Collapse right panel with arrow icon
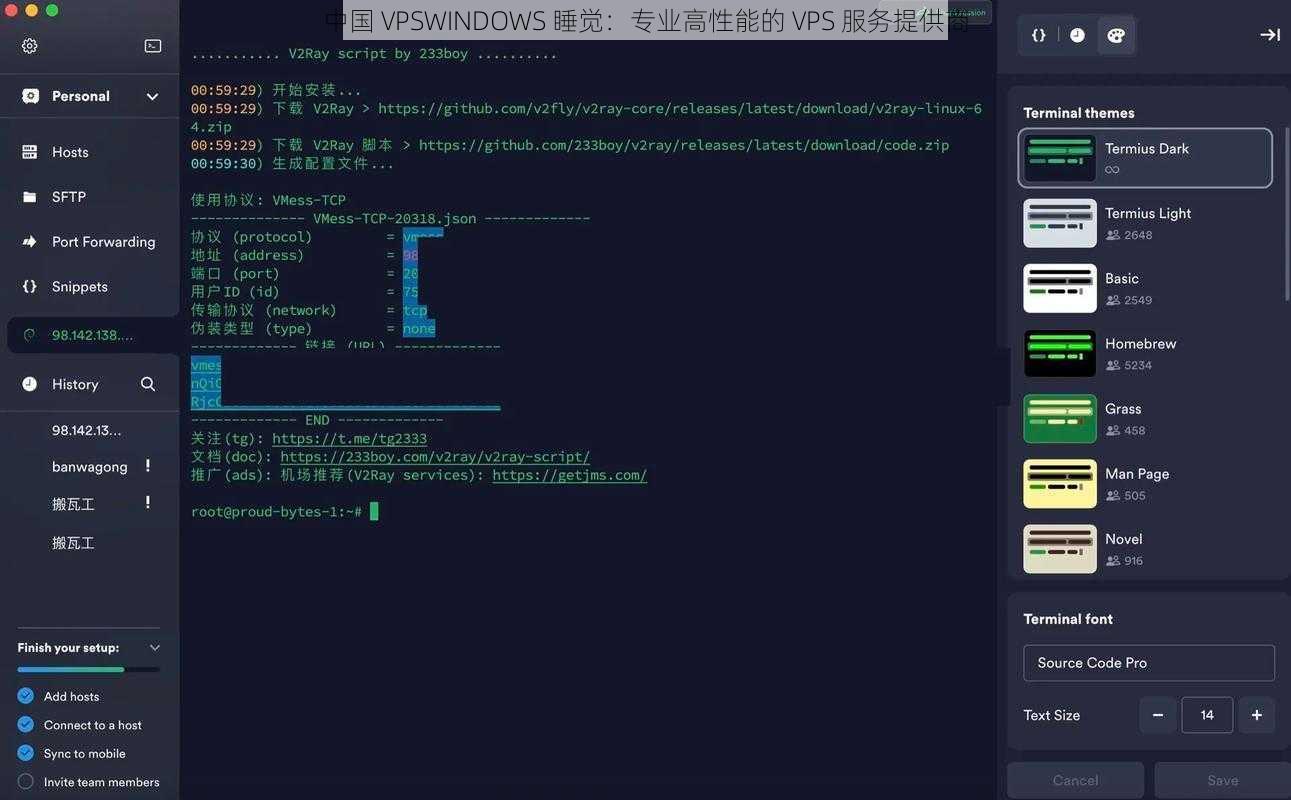 click(1270, 35)
